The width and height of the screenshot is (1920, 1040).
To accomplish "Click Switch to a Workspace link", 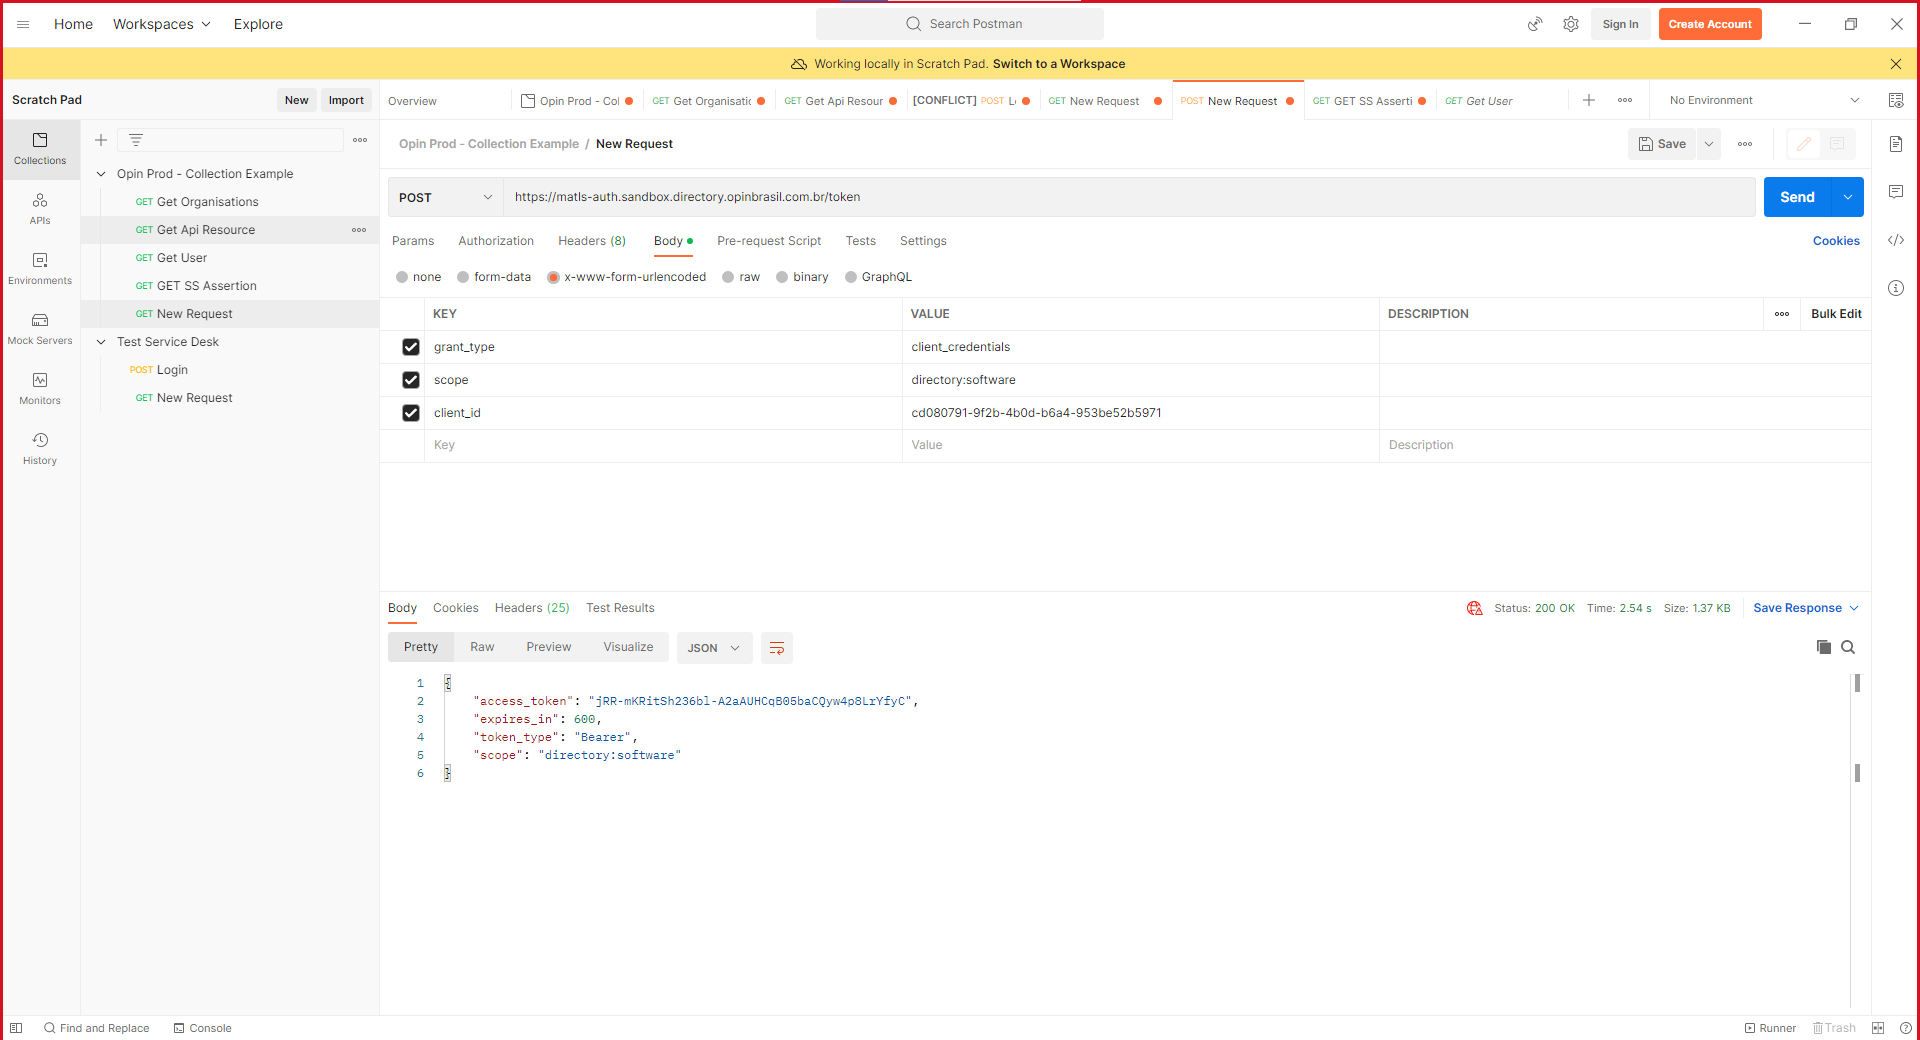I will point(1059,64).
